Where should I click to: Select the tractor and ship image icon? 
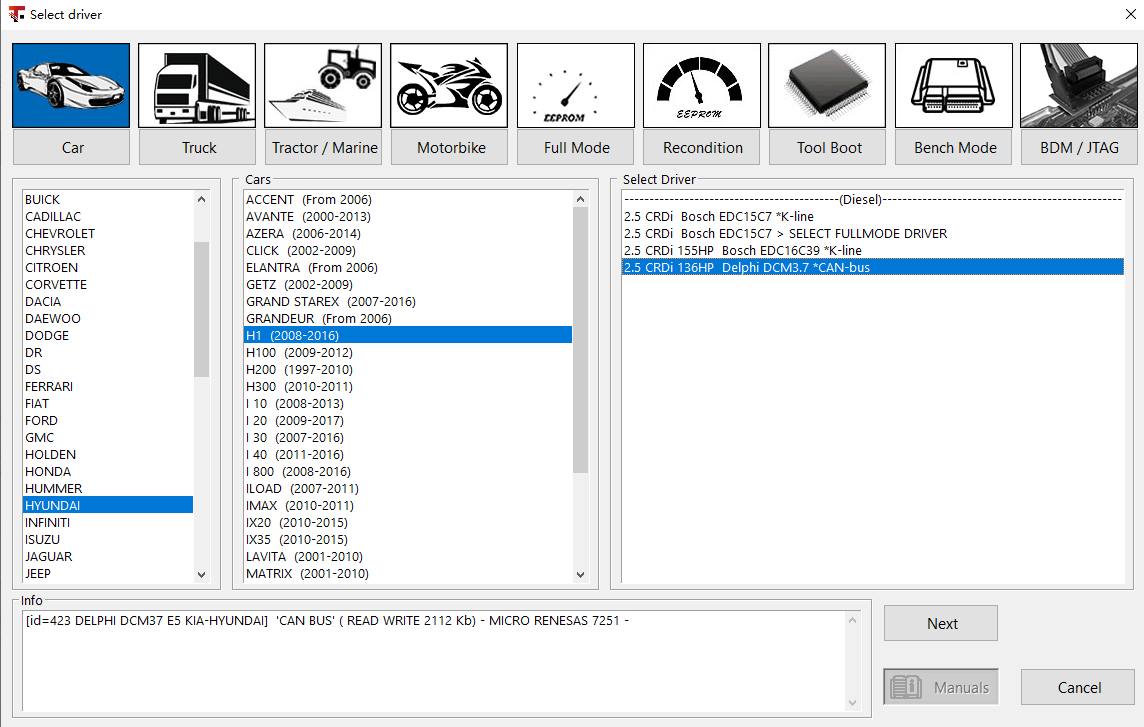[323, 85]
